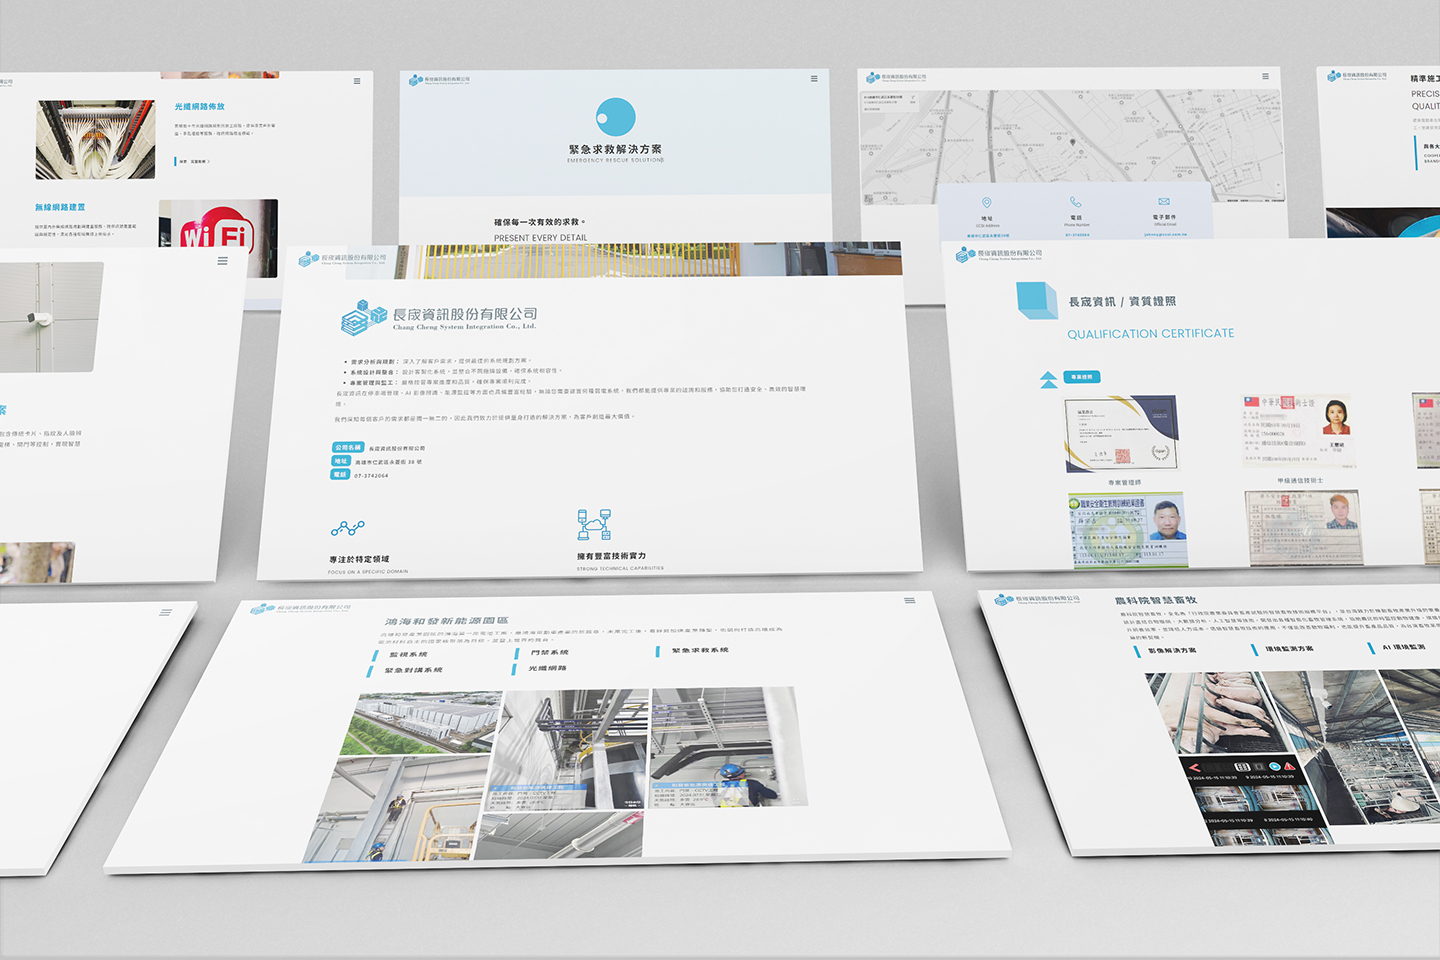This screenshot has width=1440, height=960.
Task: Collapse section using the double up arrows
Action: tap(1048, 380)
